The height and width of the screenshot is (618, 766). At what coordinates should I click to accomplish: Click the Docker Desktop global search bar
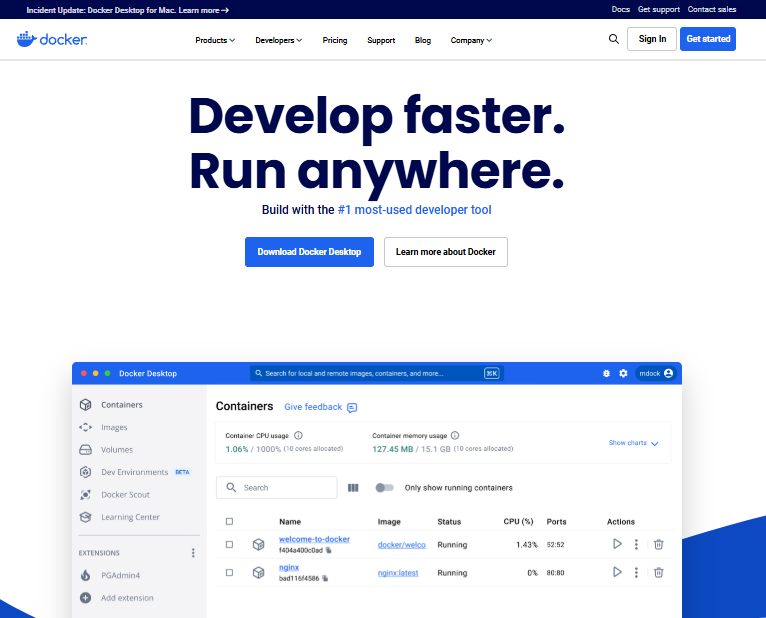point(377,373)
